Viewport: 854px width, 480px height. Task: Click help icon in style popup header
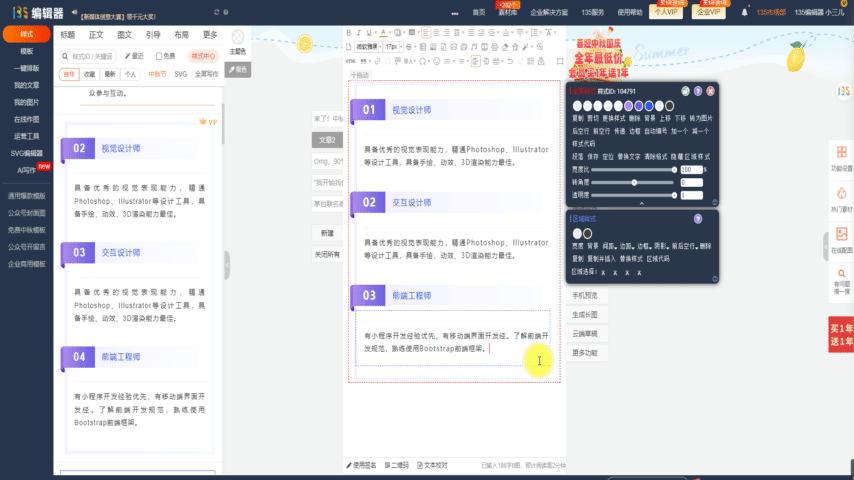[698, 91]
